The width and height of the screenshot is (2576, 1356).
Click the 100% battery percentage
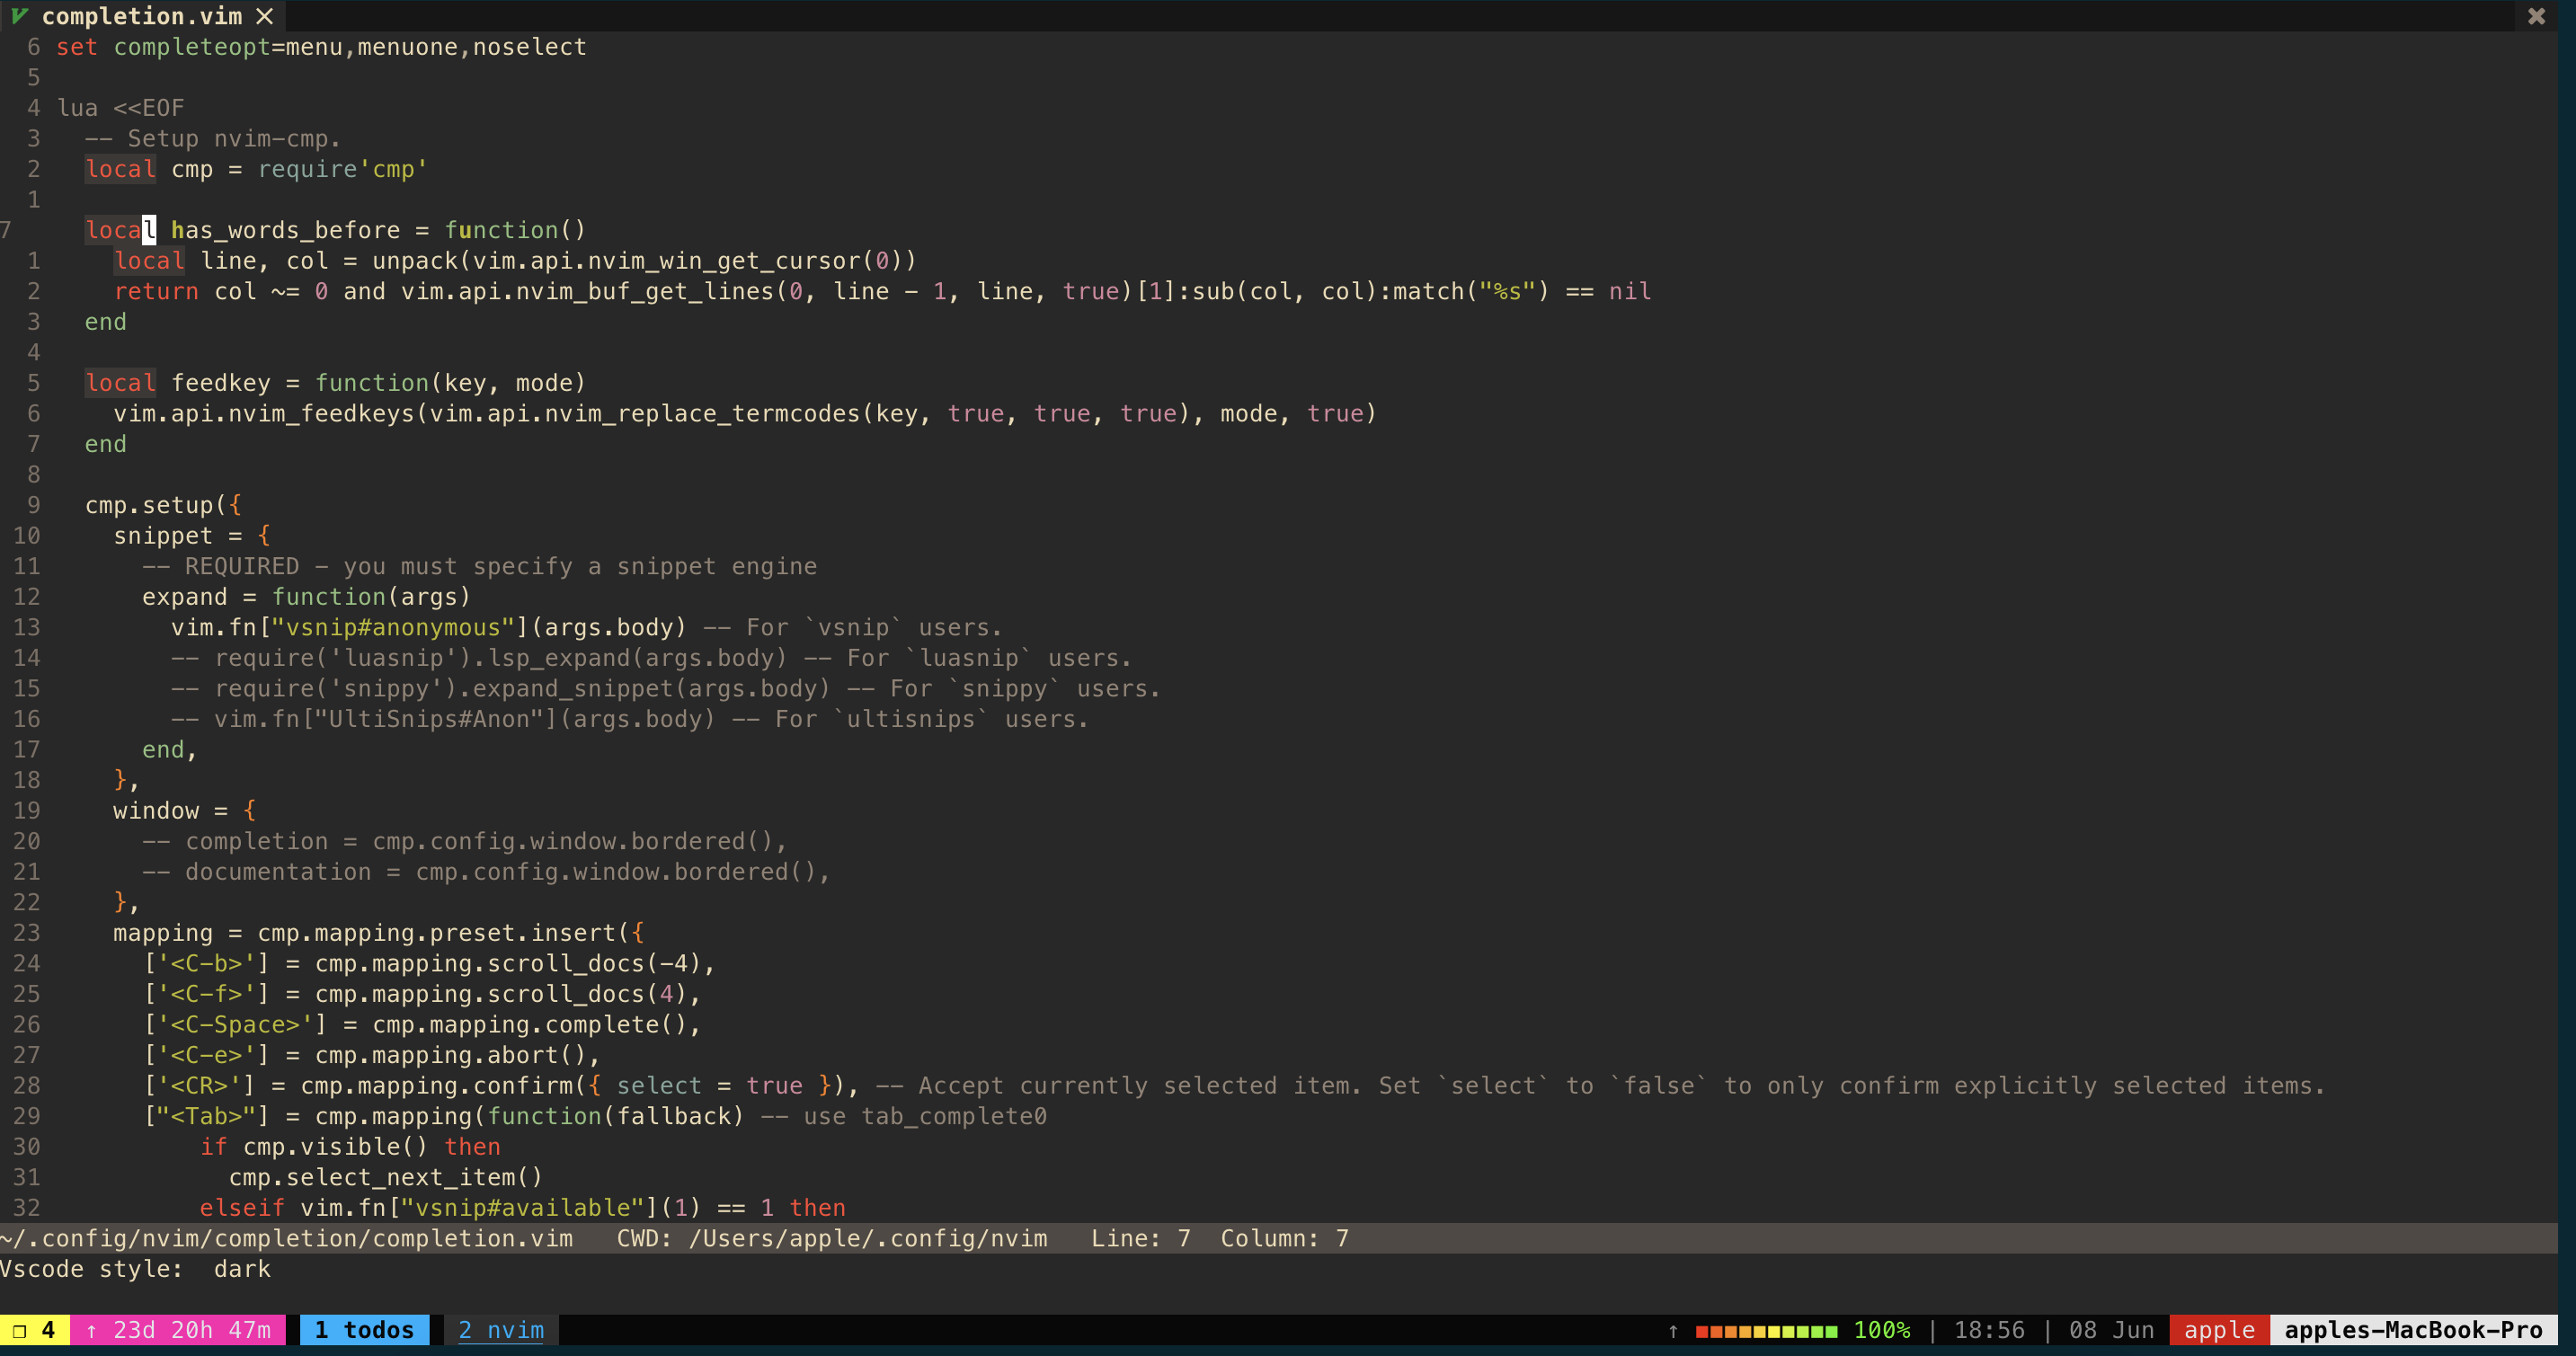[1881, 1330]
